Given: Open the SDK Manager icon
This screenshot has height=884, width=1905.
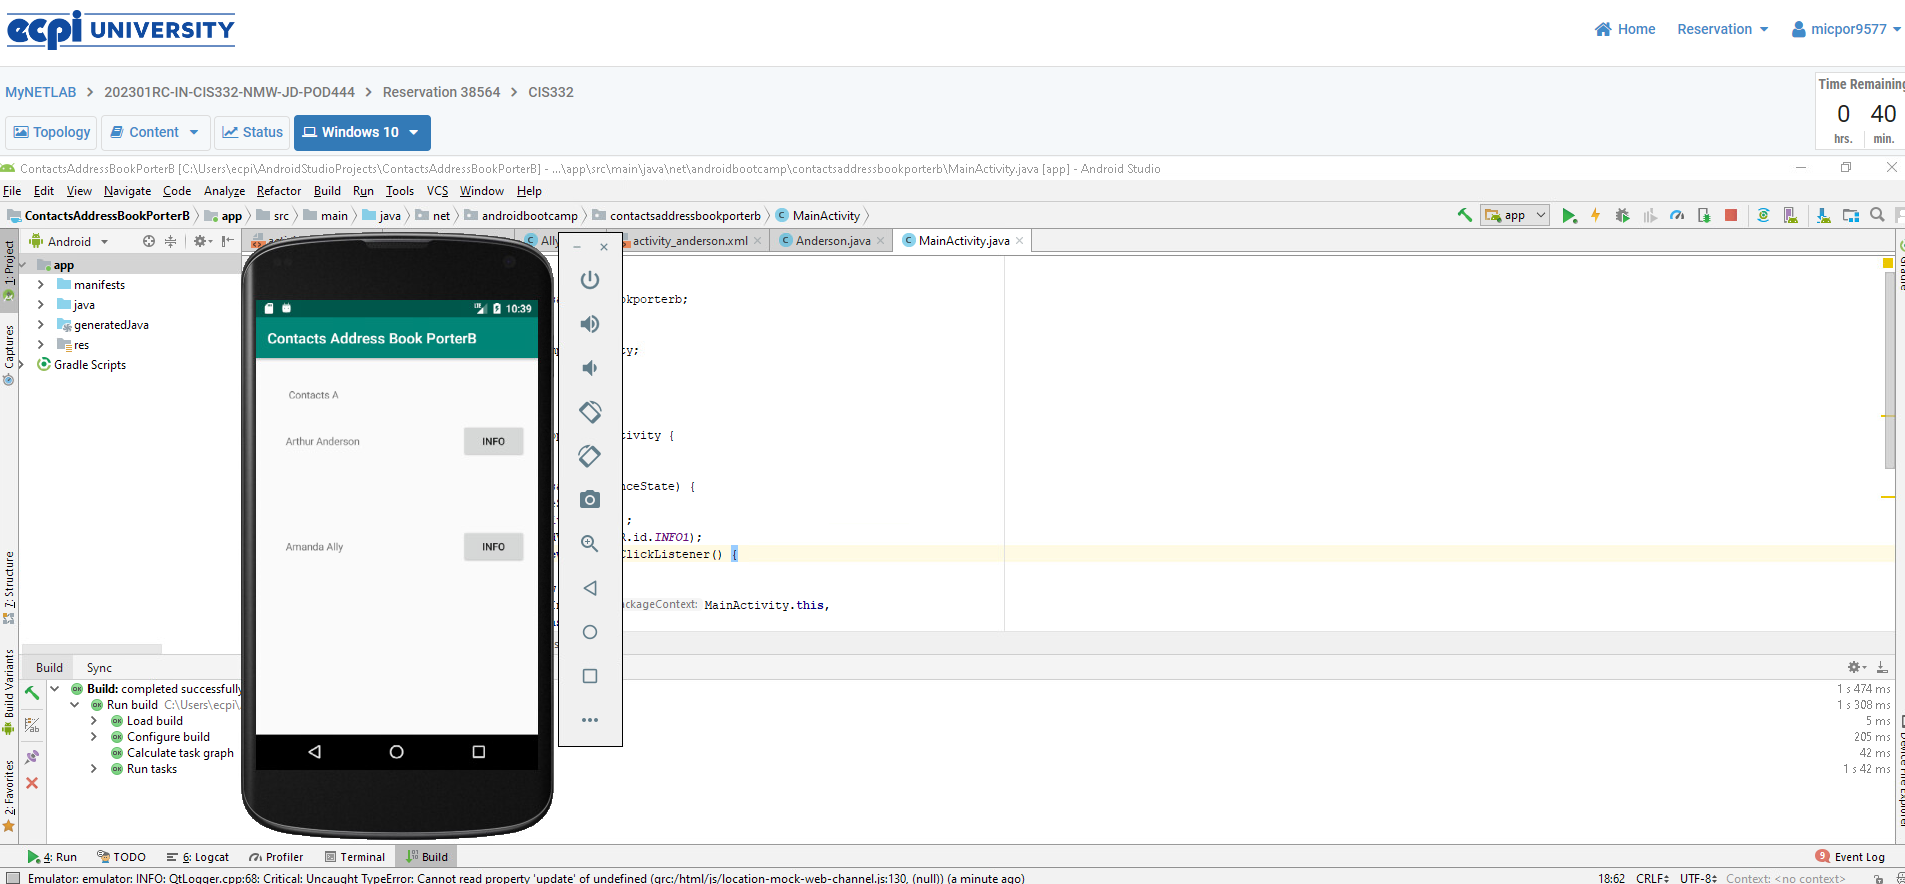Looking at the screenshot, I should click(1824, 215).
